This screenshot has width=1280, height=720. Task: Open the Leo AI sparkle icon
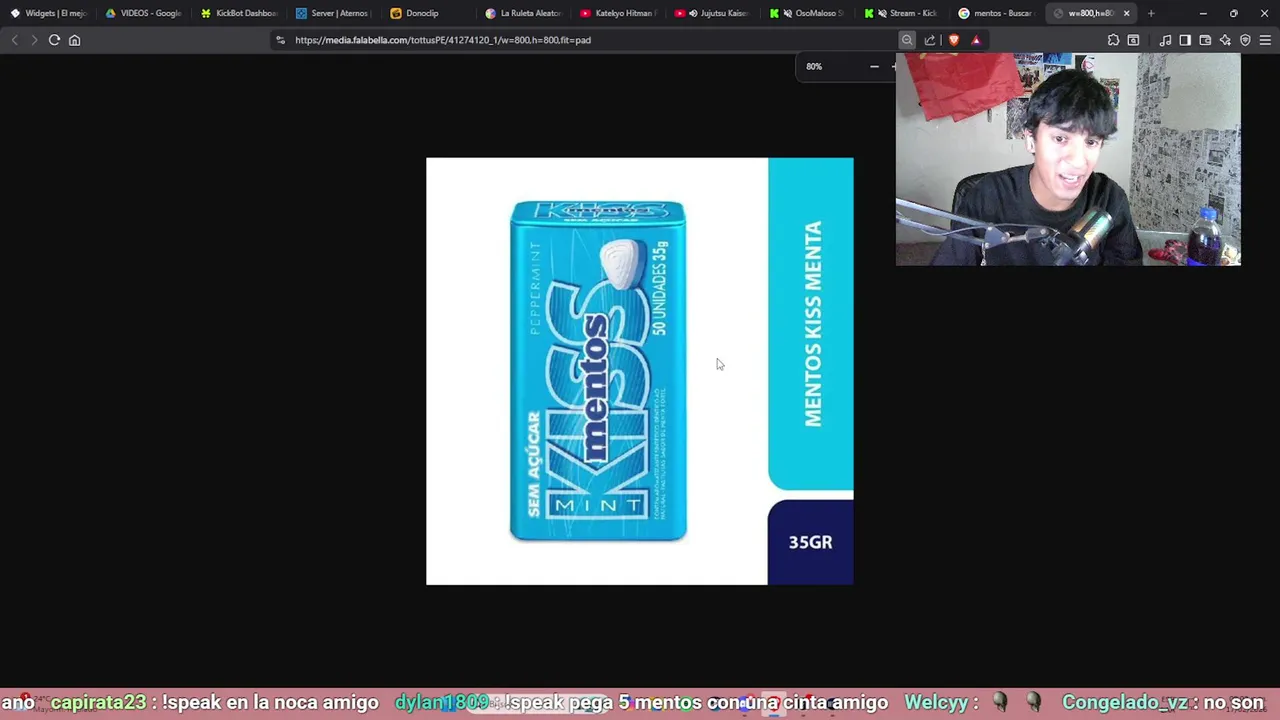[1225, 40]
